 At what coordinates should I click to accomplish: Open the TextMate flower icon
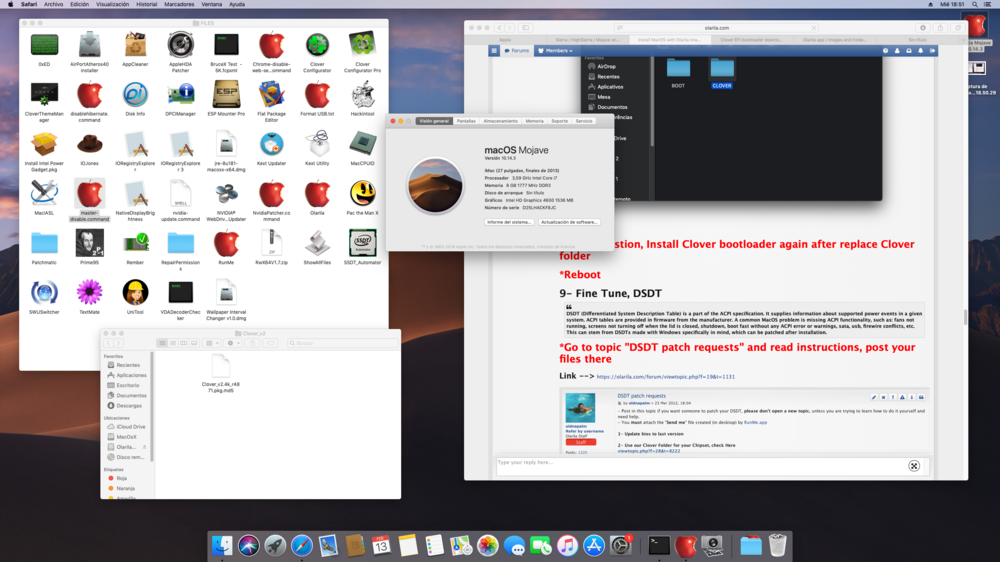tap(89, 292)
